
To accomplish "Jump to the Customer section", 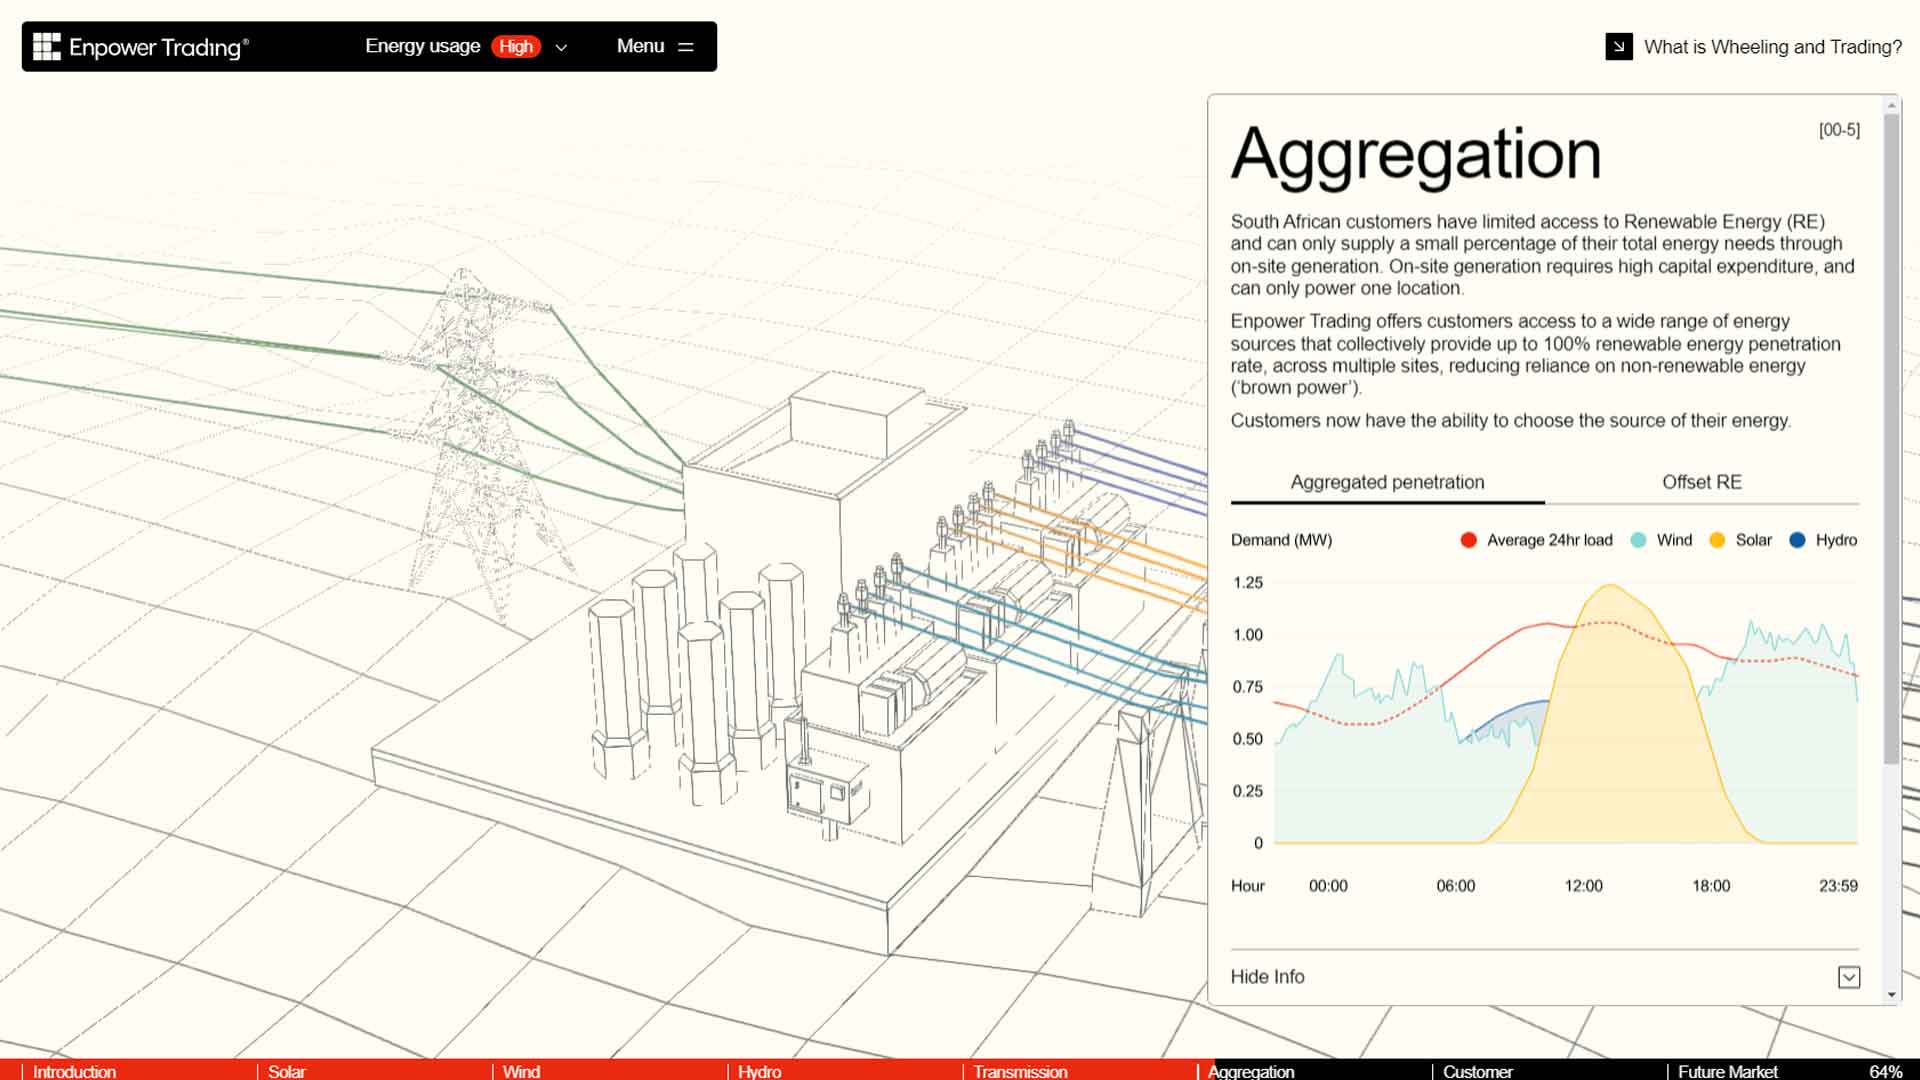I will [1477, 1071].
